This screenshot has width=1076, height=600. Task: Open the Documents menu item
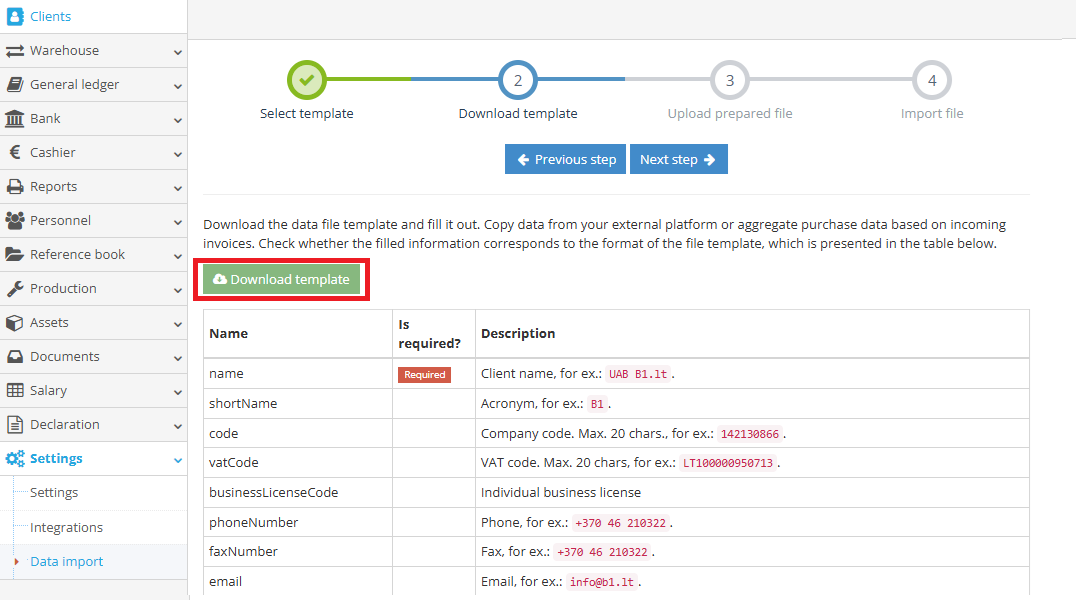[x=64, y=357]
